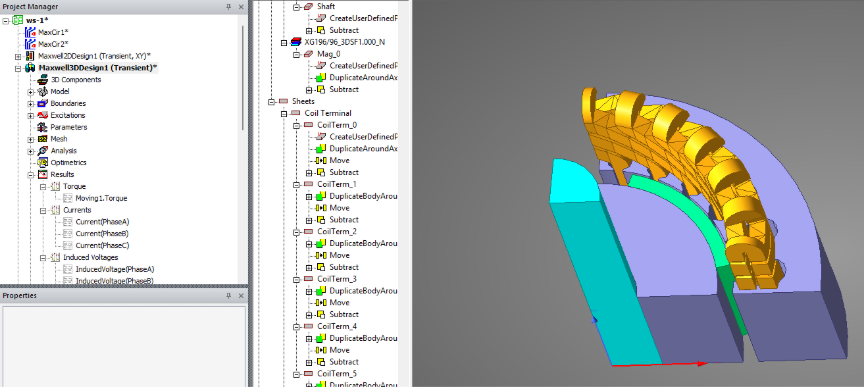Expand the Maxwell2DDesign1 design node

pos(18,56)
